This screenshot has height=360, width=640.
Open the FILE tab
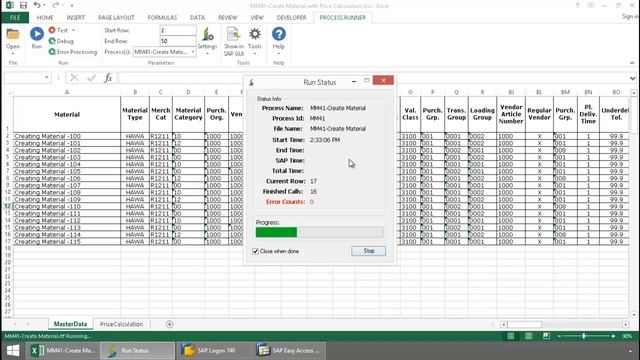pos(15,18)
